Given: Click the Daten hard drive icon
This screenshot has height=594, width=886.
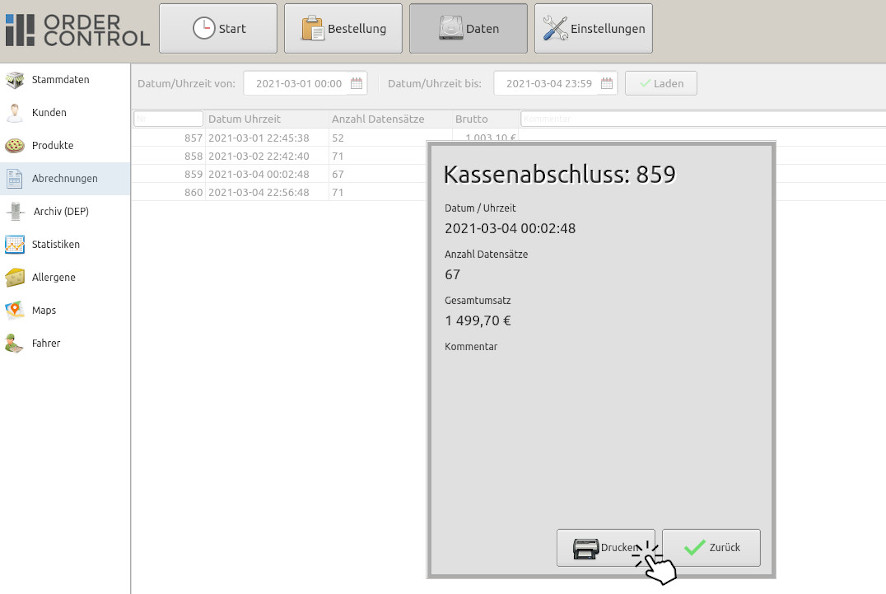Looking at the screenshot, I should click(x=451, y=28).
